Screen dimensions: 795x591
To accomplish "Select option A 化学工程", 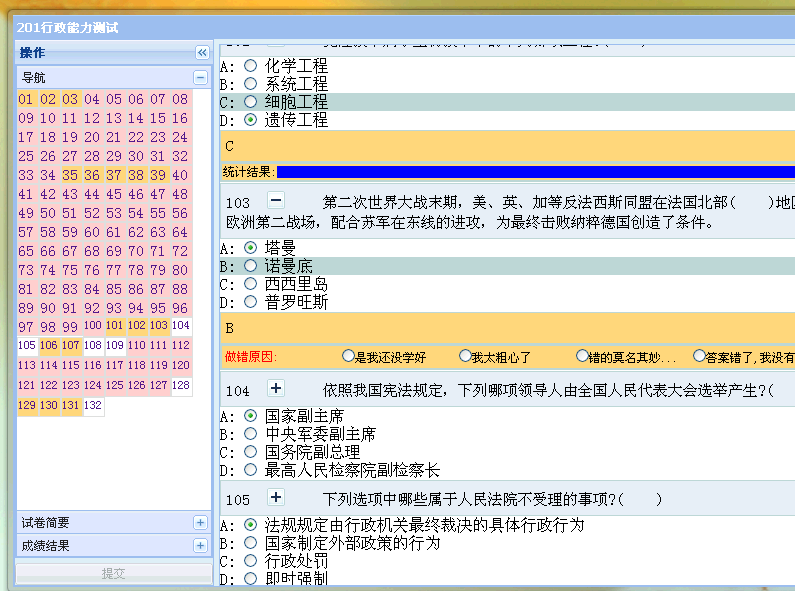I will pyautogui.click(x=250, y=65).
